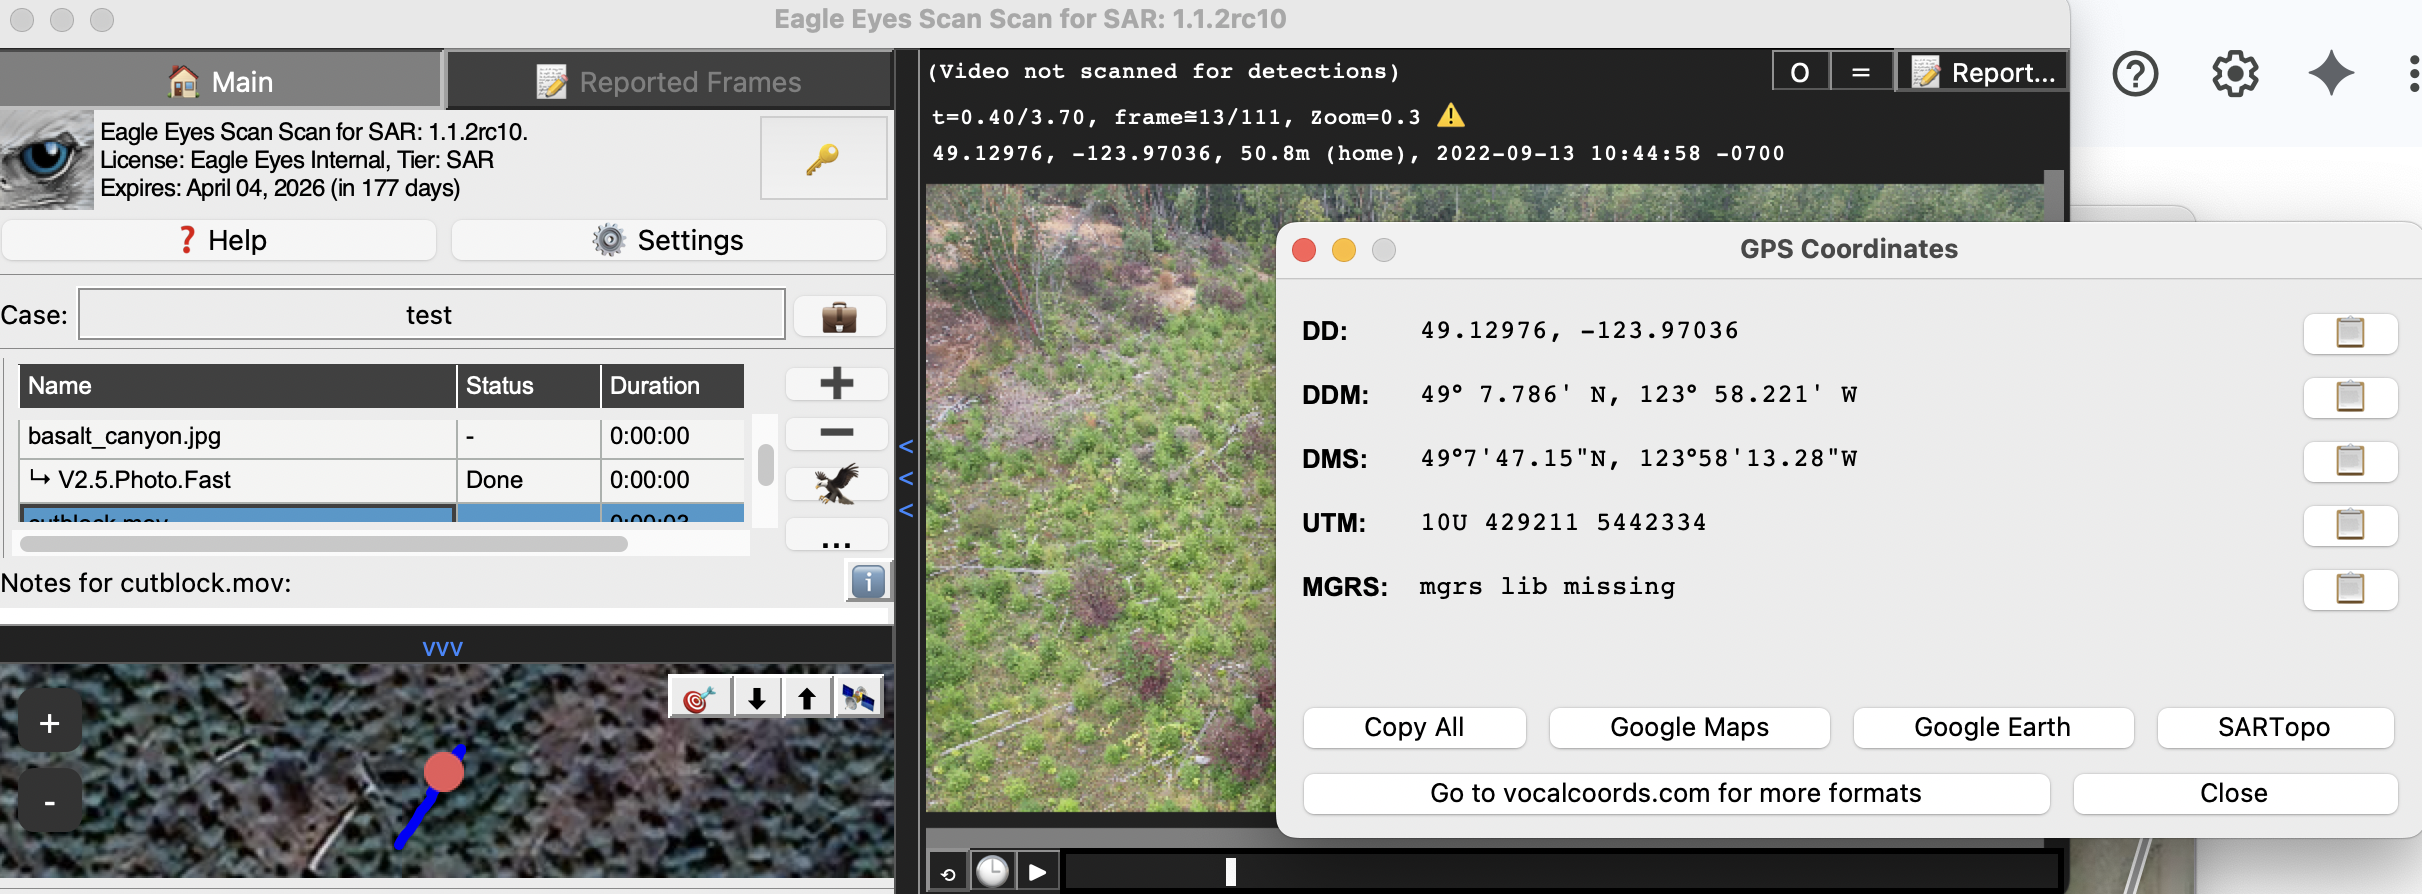This screenshot has height=894, width=2422.
Task: Click the red position marker on map
Action: (x=443, y=772)
